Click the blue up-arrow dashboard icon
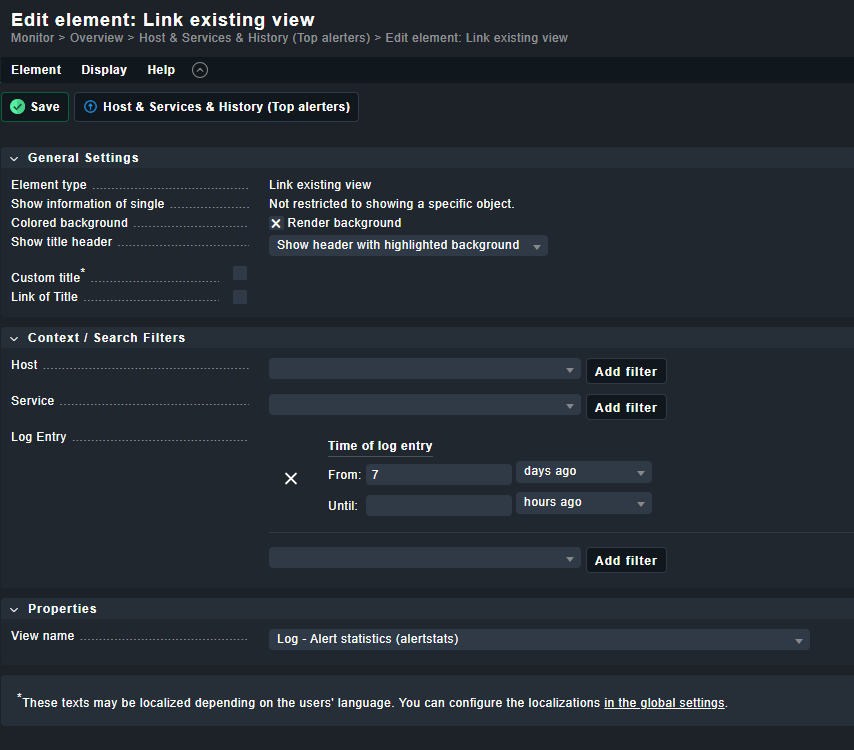 (x=91, y=107)
